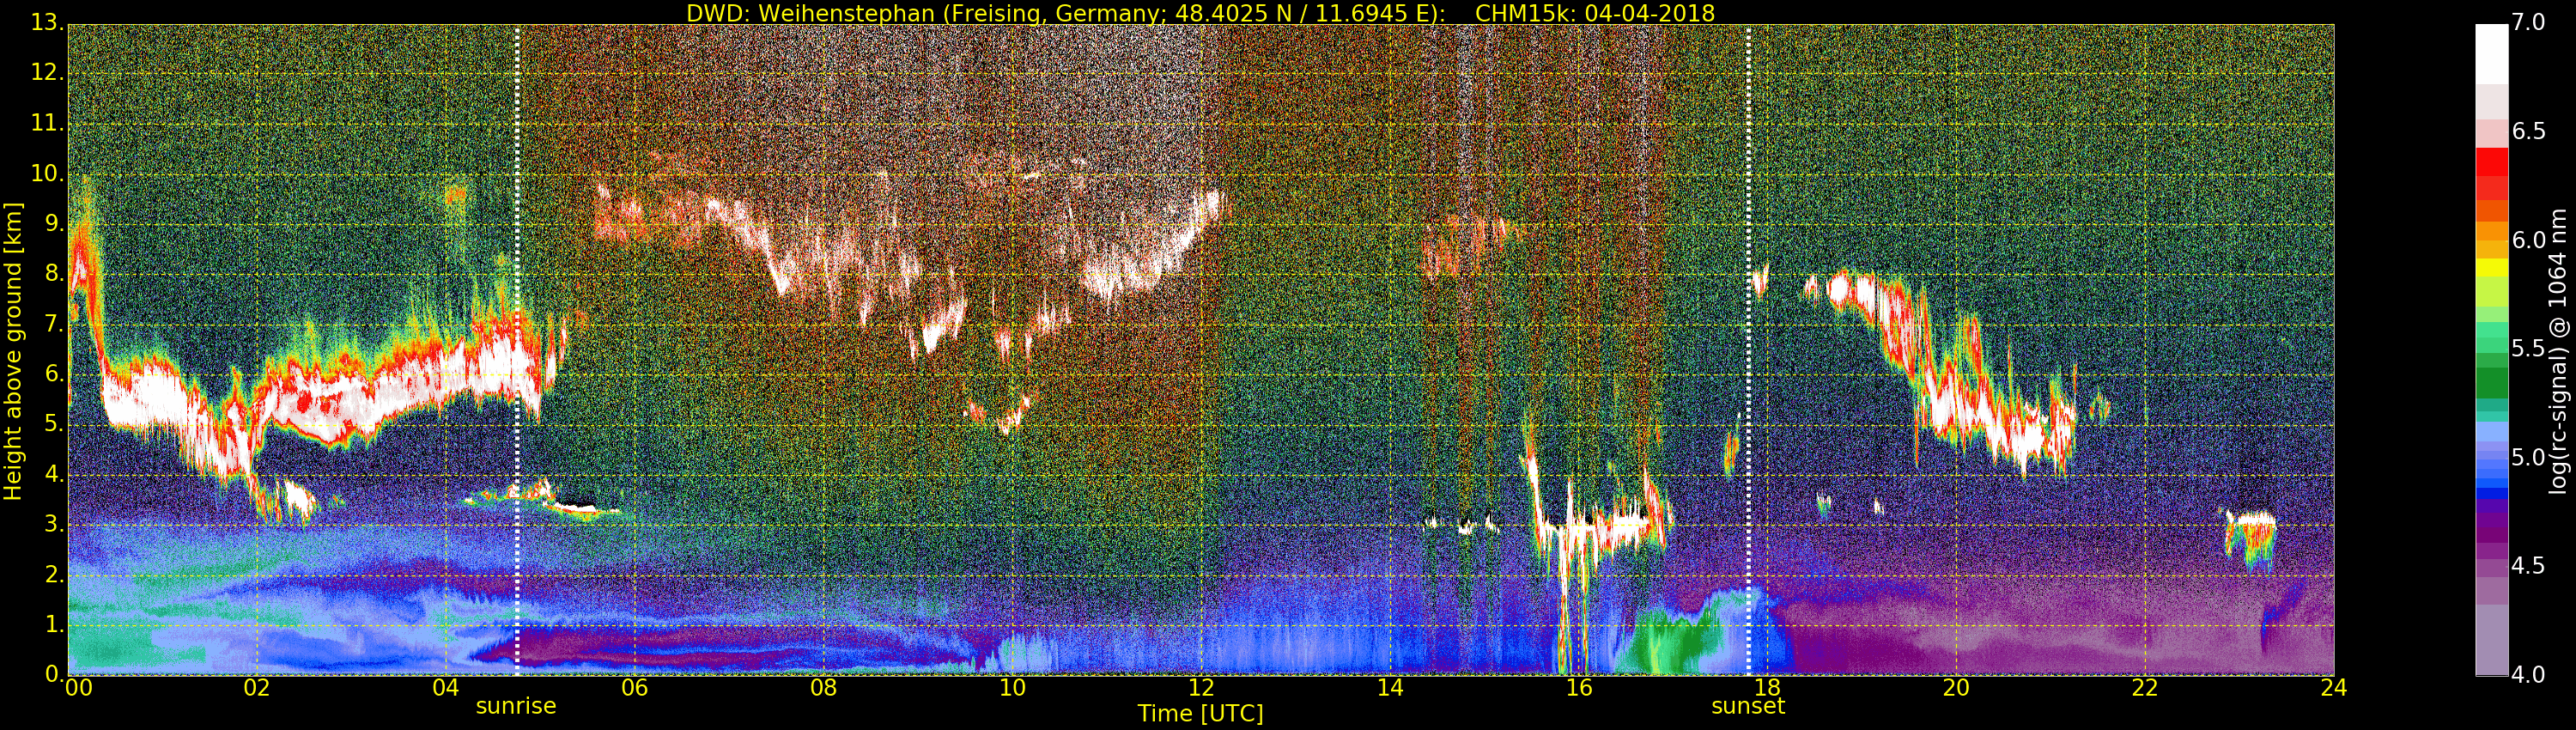The image size is (2576, 730).
Task: Select height axis tick '2.'
Action: tap(54, 574)
